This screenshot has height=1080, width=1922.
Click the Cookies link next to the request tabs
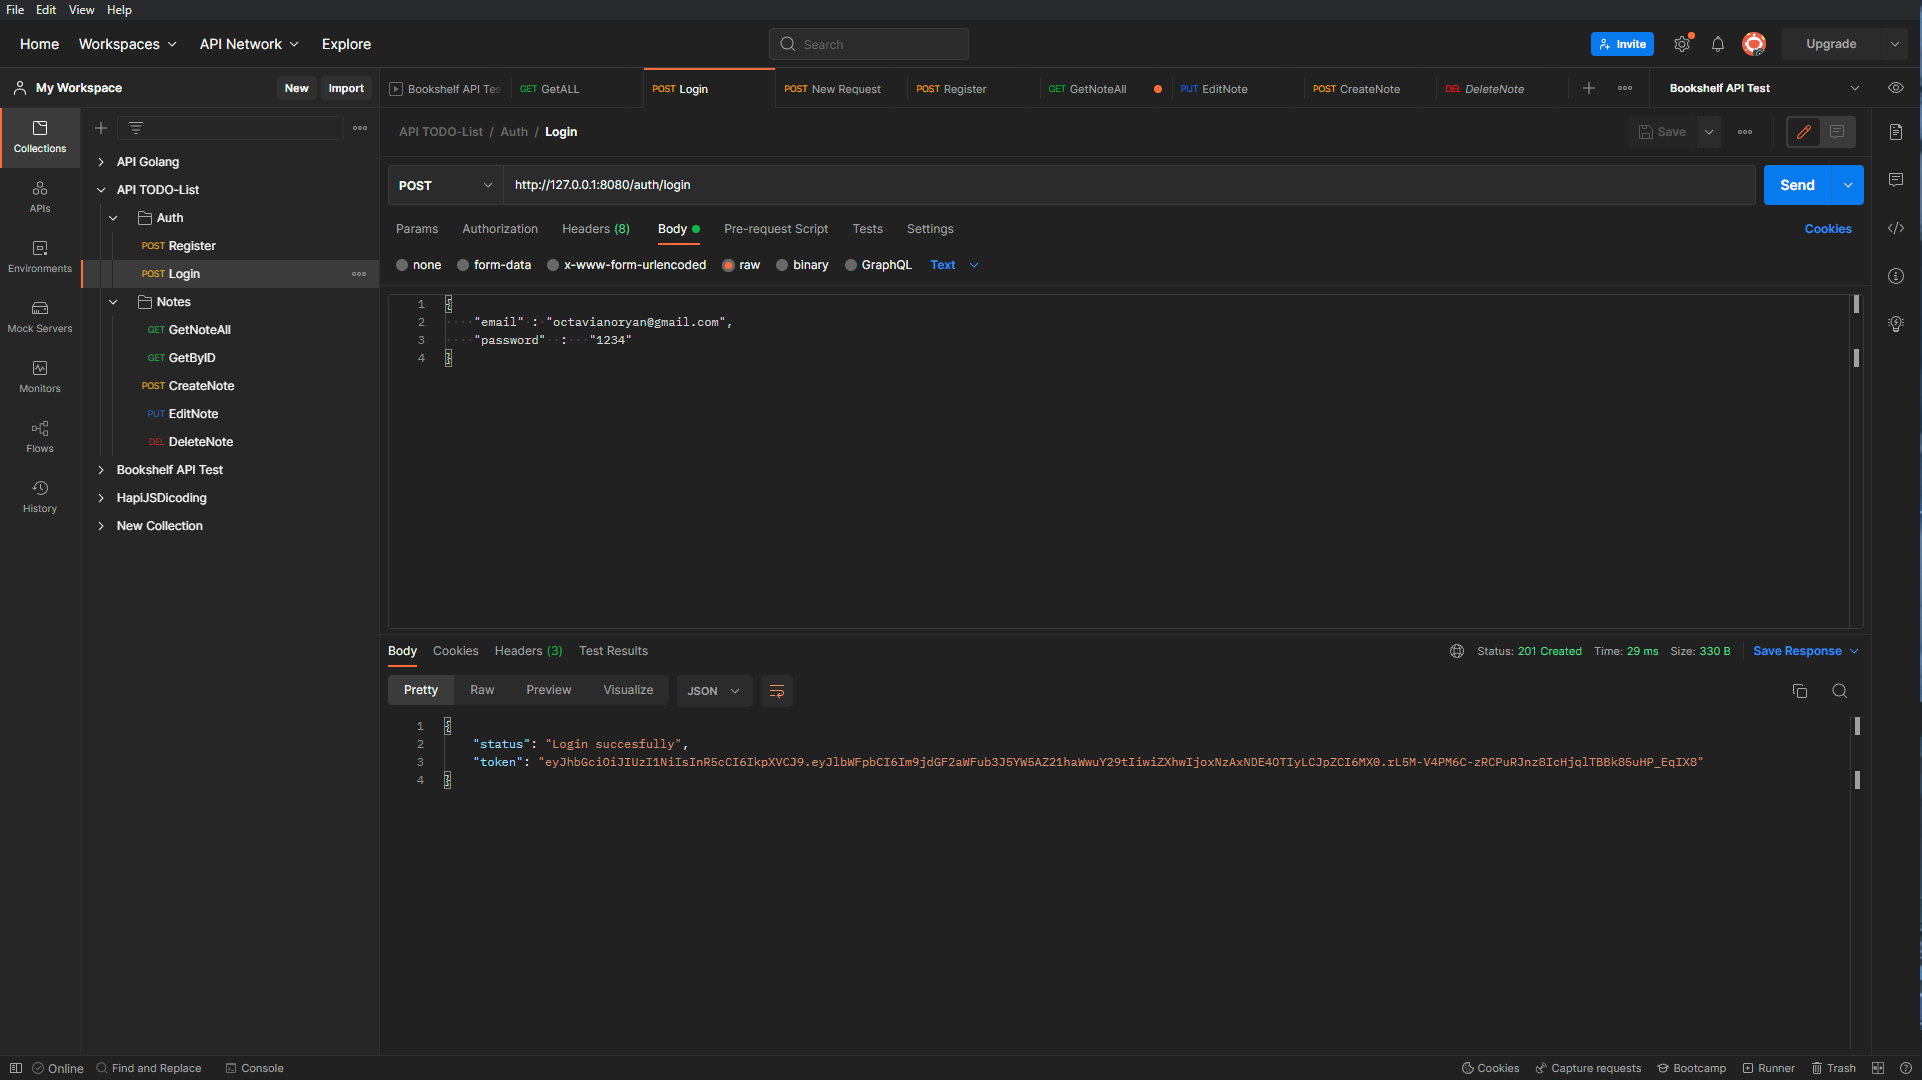click(x=1827, y=229)
